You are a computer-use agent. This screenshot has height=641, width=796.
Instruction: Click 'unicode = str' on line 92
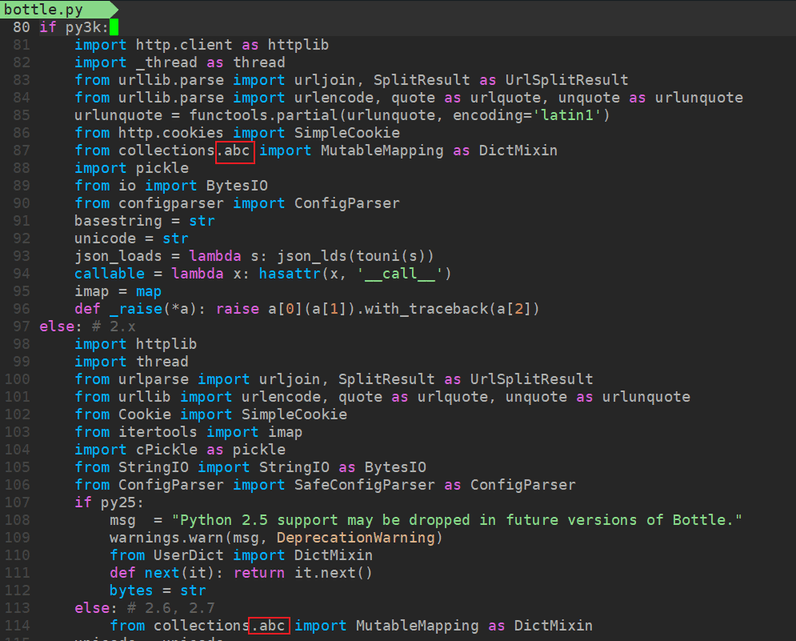coord(131,238)
